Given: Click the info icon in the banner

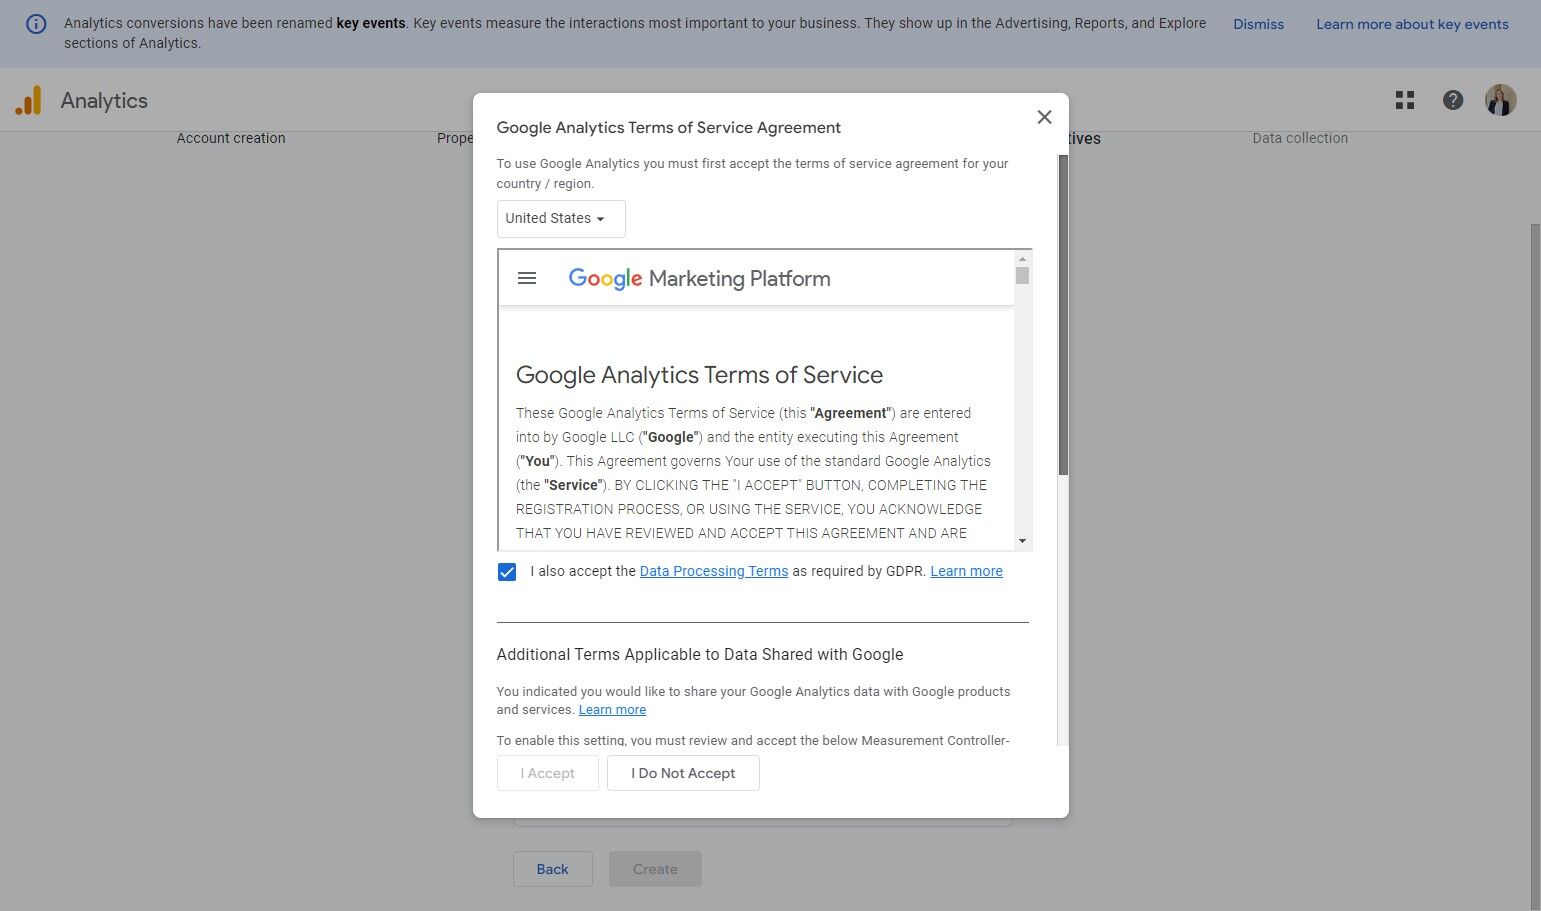Looking at the screenshot, I should (x=36, y=24).
